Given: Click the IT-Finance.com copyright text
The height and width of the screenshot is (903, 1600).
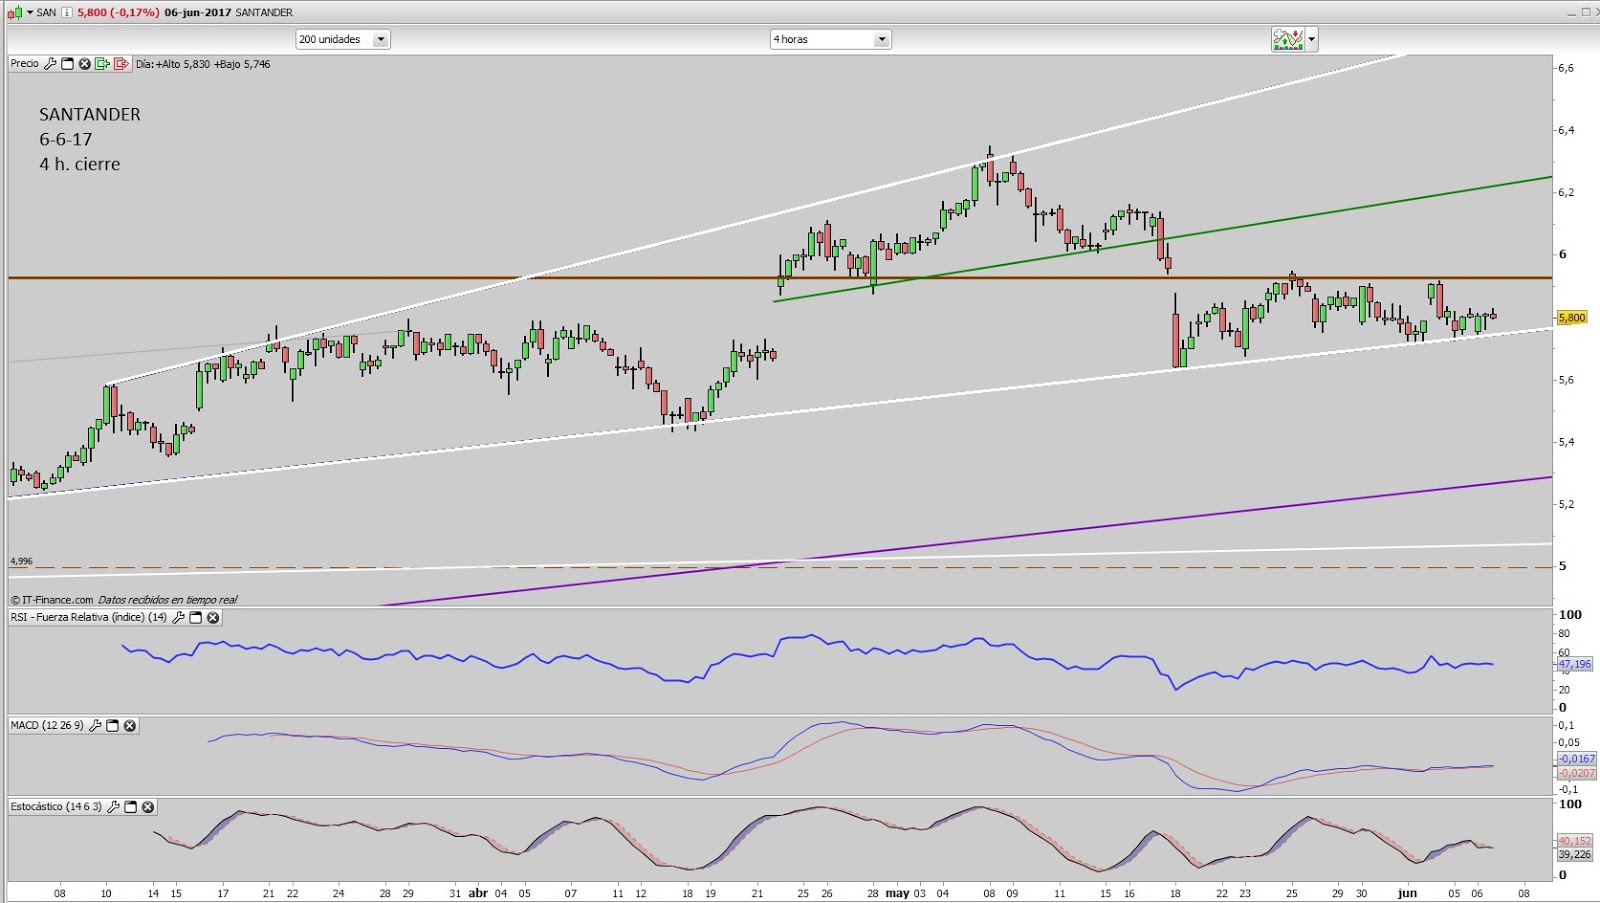Looking at the screenshot, I should 52,600.
